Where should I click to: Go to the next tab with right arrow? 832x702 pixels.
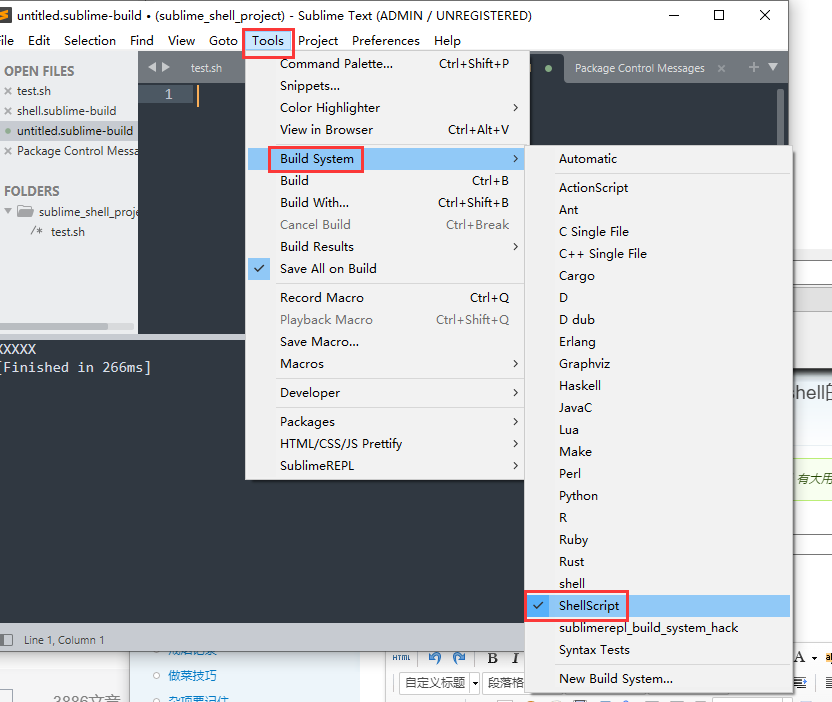(x=166, y=67)
